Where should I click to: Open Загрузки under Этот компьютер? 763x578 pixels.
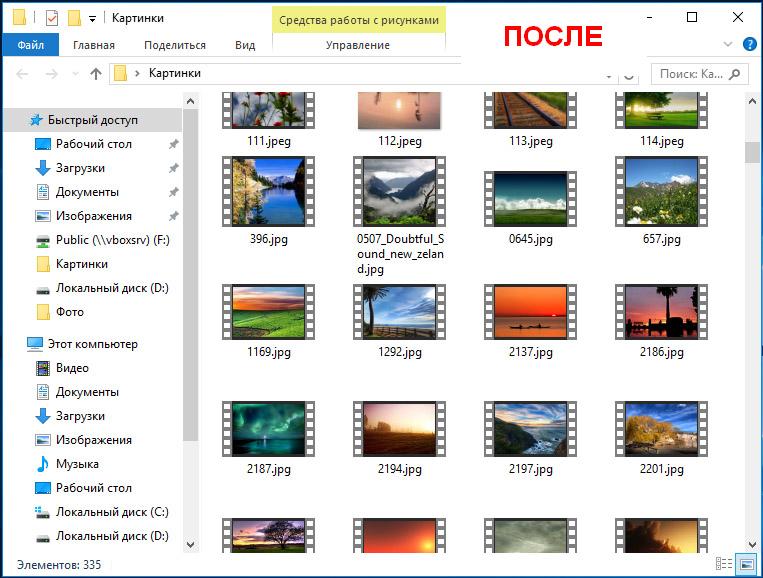pos(80,416)
